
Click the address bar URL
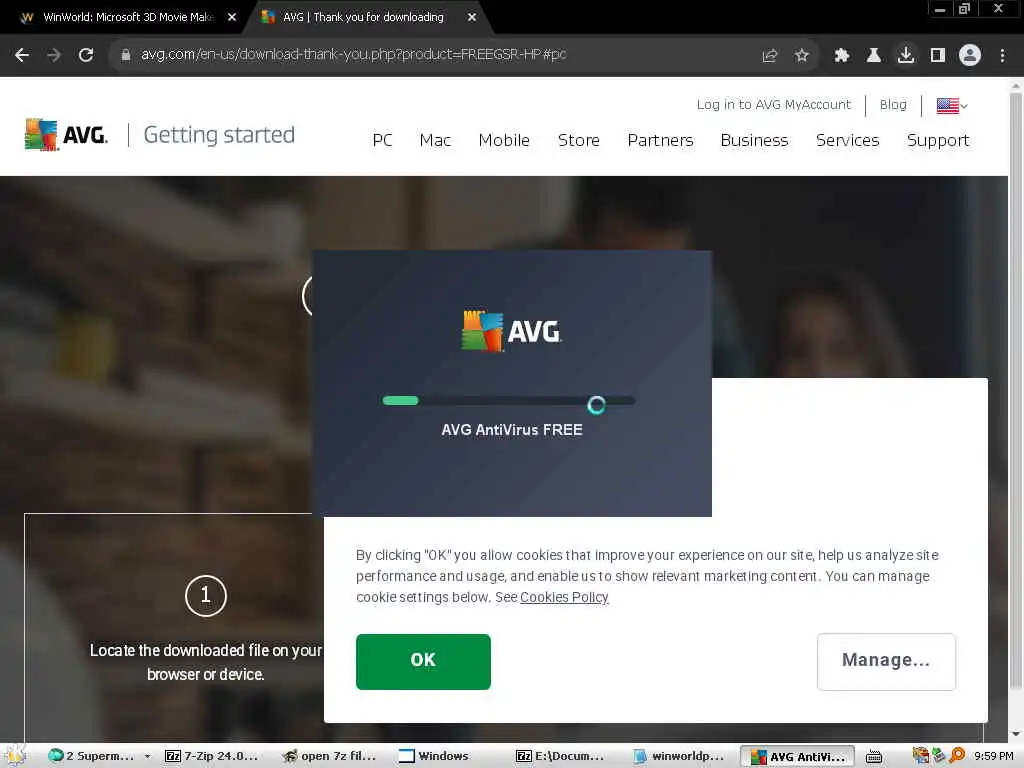point(353,54)
